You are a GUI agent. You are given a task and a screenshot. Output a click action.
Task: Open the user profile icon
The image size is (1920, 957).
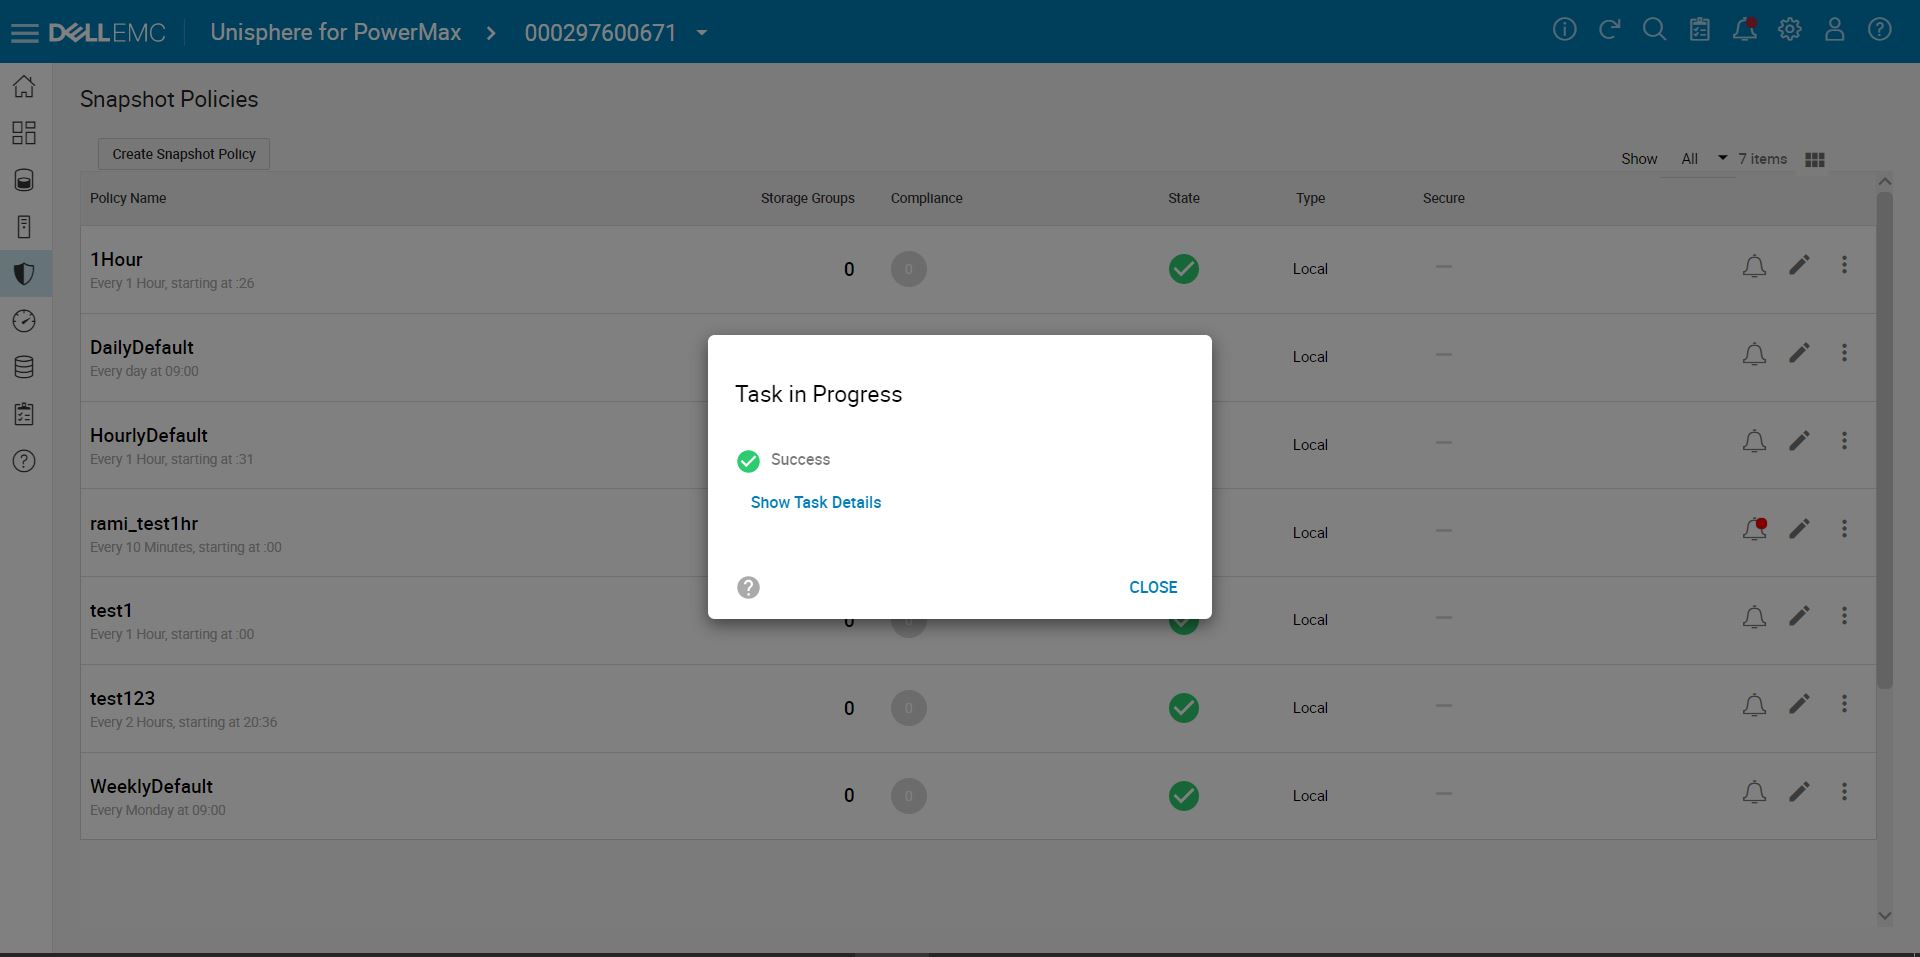1834,30
